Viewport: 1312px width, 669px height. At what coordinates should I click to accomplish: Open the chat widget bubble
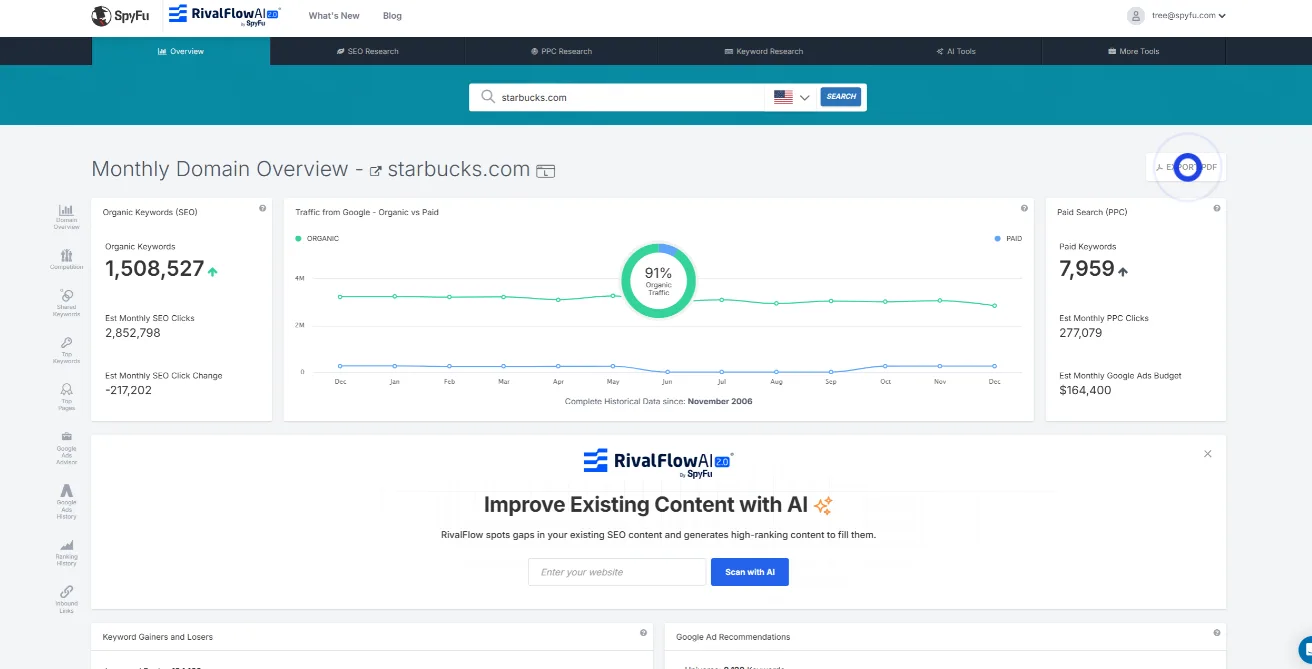(1305, 648)
